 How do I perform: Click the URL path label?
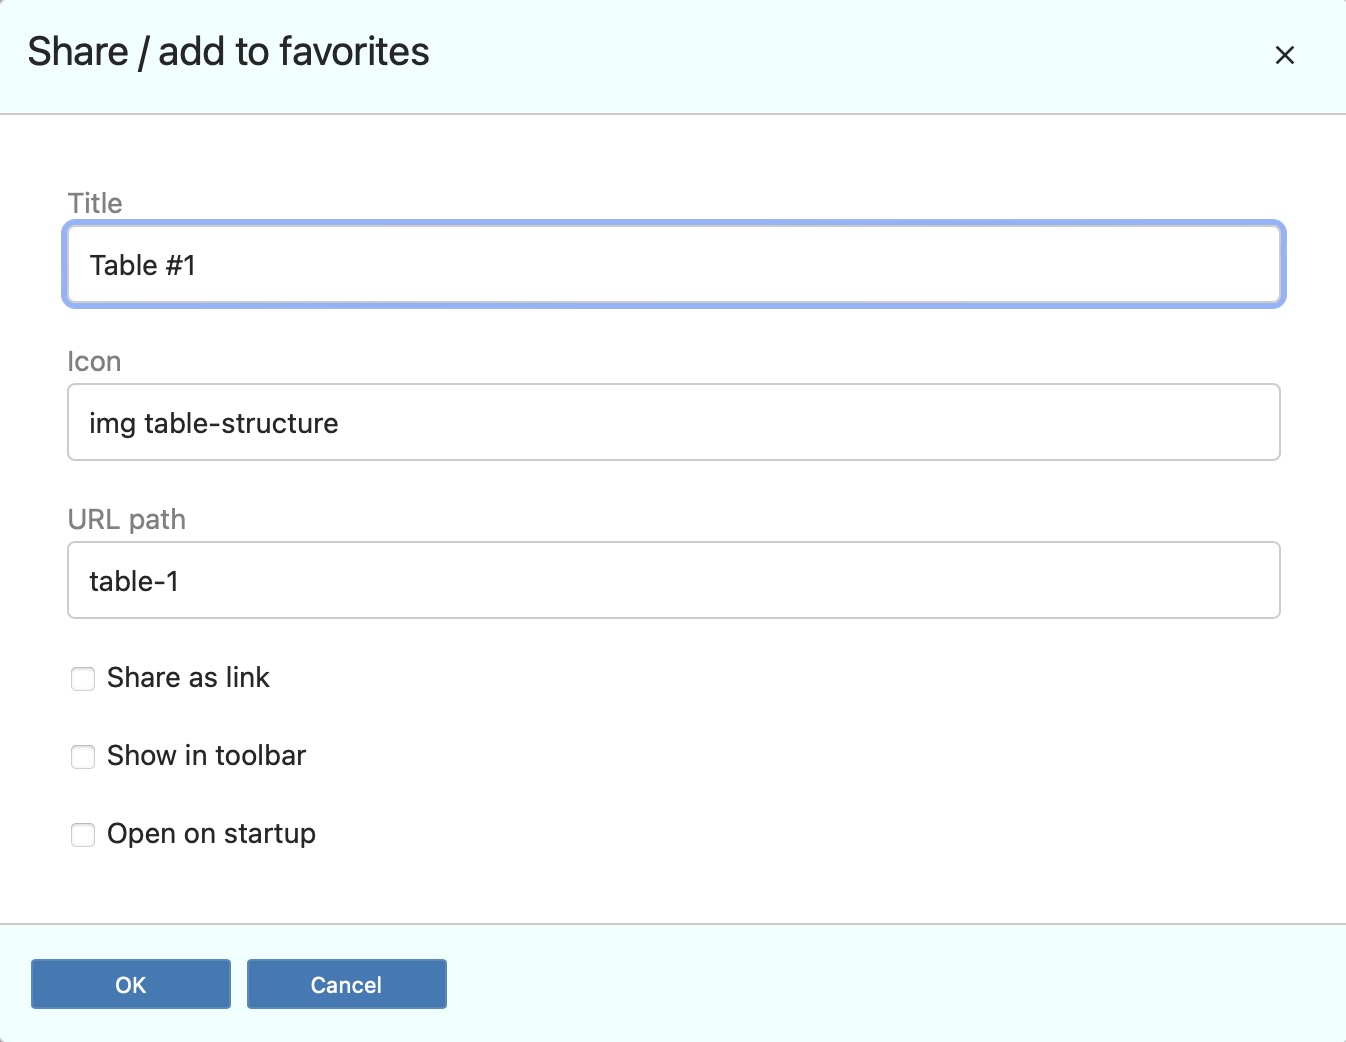click(x=127, y=519)
